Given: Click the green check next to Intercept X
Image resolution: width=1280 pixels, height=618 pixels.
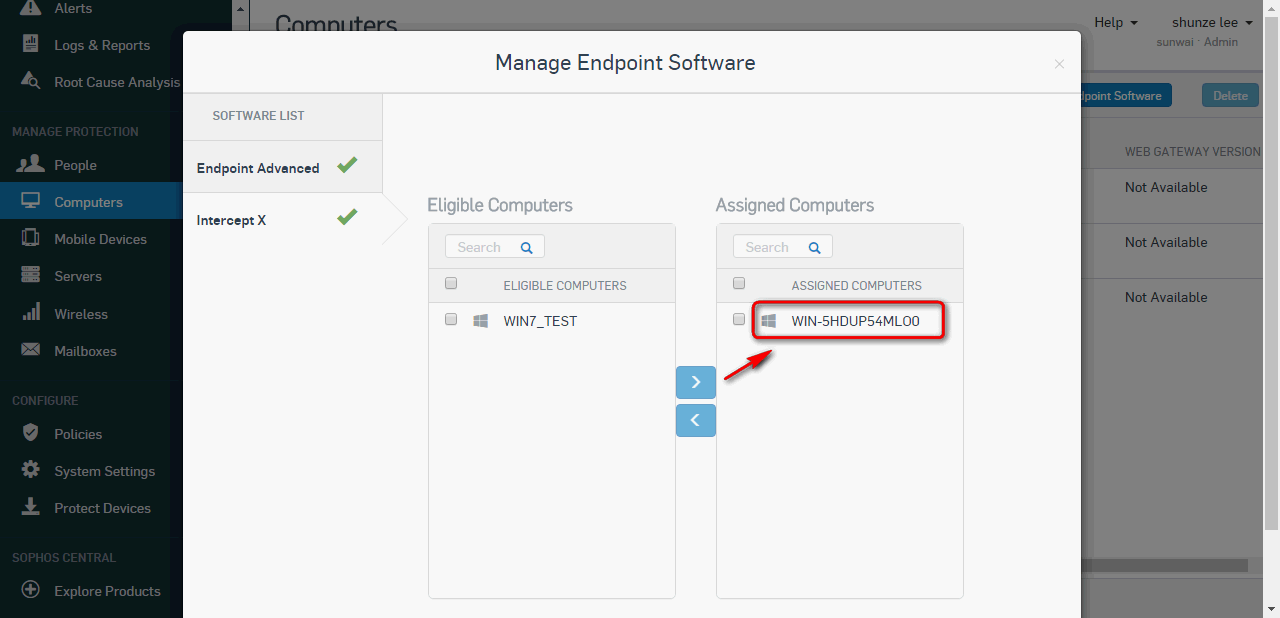Looking at the screenshot, I should pos(347,216).
